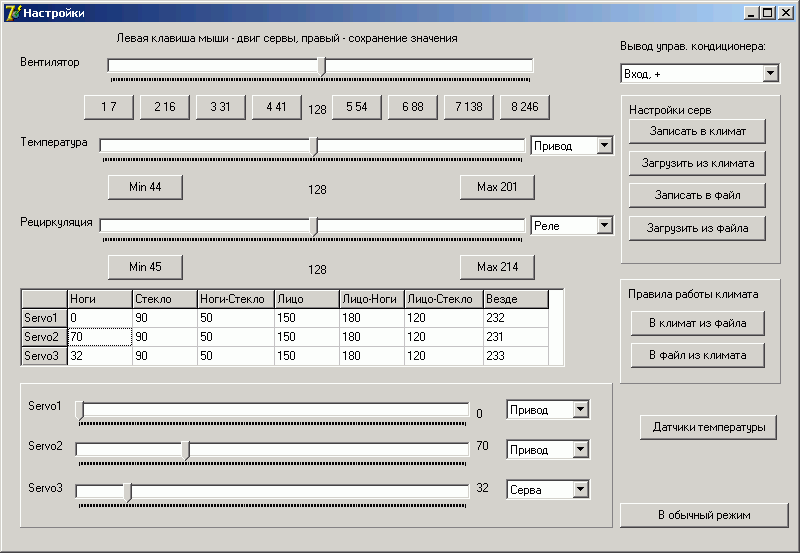Open the 'Вход, +' air conditioner output dropdown

[x=770, y=74]
